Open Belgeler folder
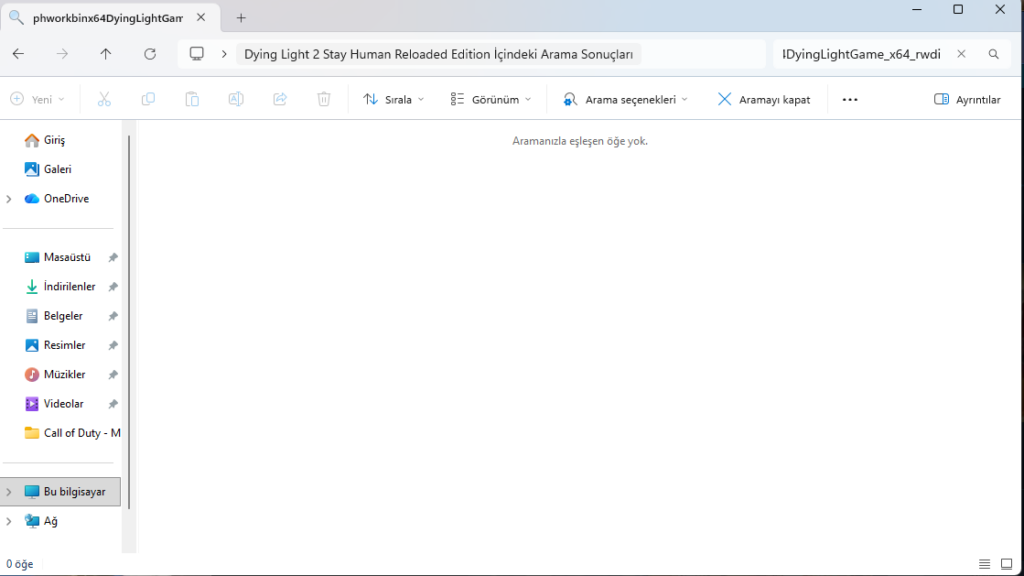 click(x=63, y=316)
